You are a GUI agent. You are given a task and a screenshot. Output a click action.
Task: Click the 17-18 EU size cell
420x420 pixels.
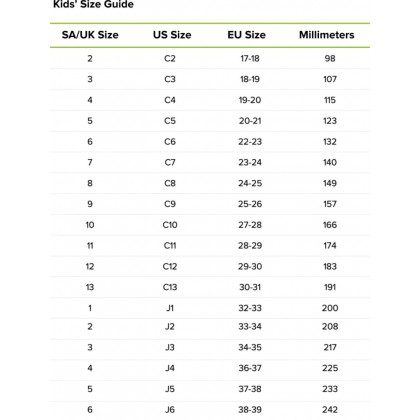pyautogui.click(x=250, y=58)
